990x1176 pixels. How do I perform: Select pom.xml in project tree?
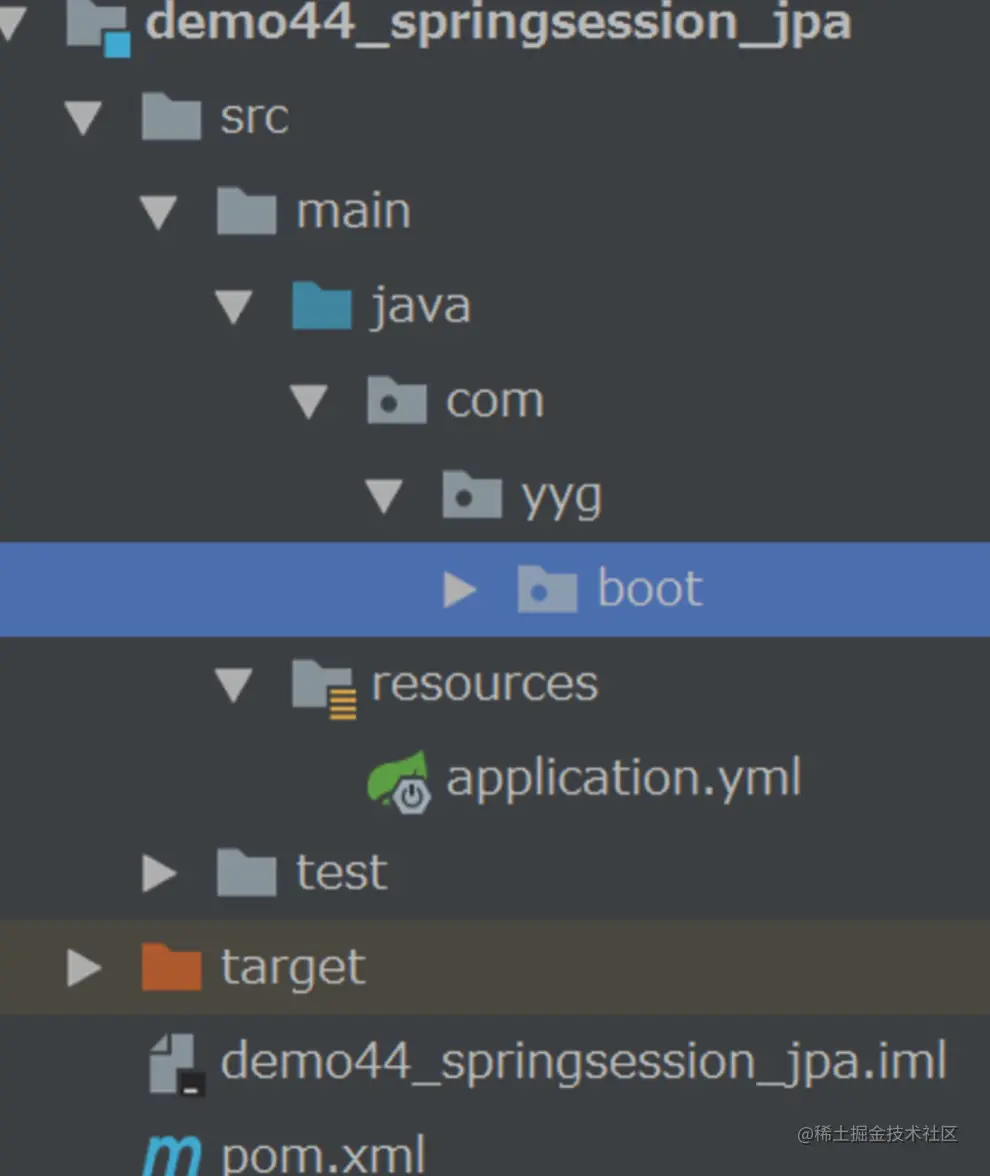pyautogui.click(x=323, y=1155)
